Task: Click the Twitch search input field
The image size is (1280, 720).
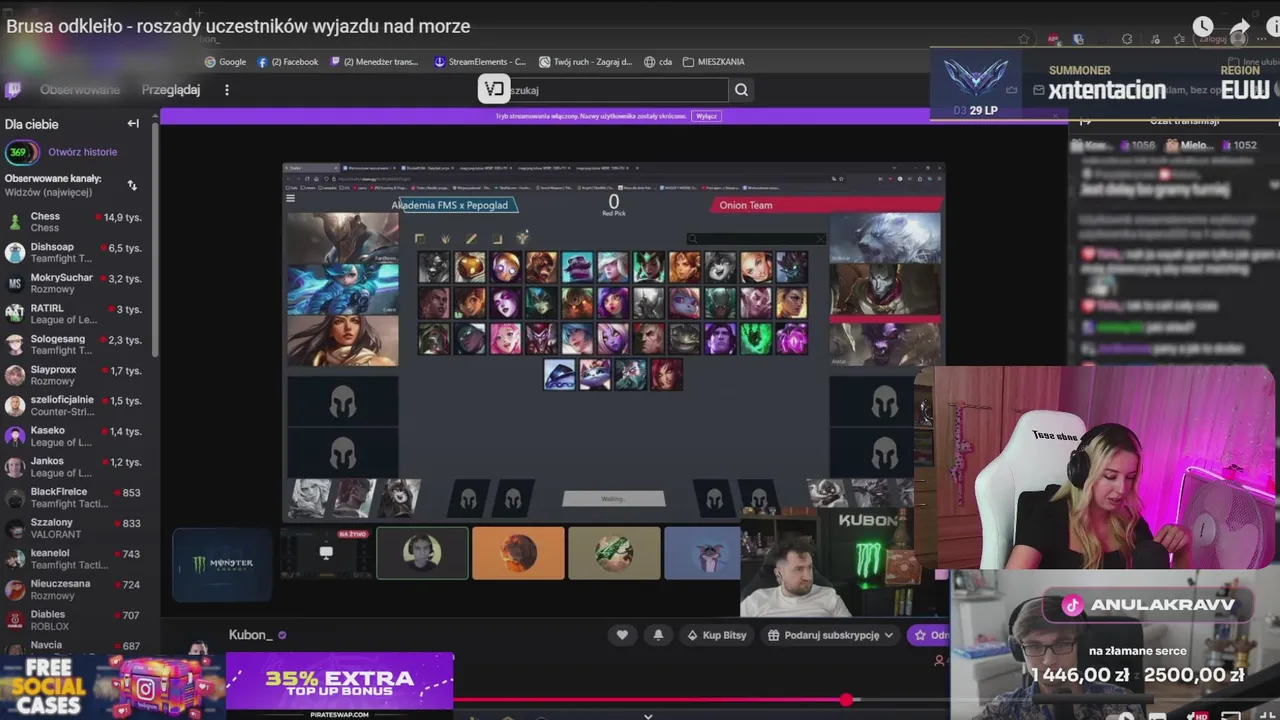Action: (618, 90)
